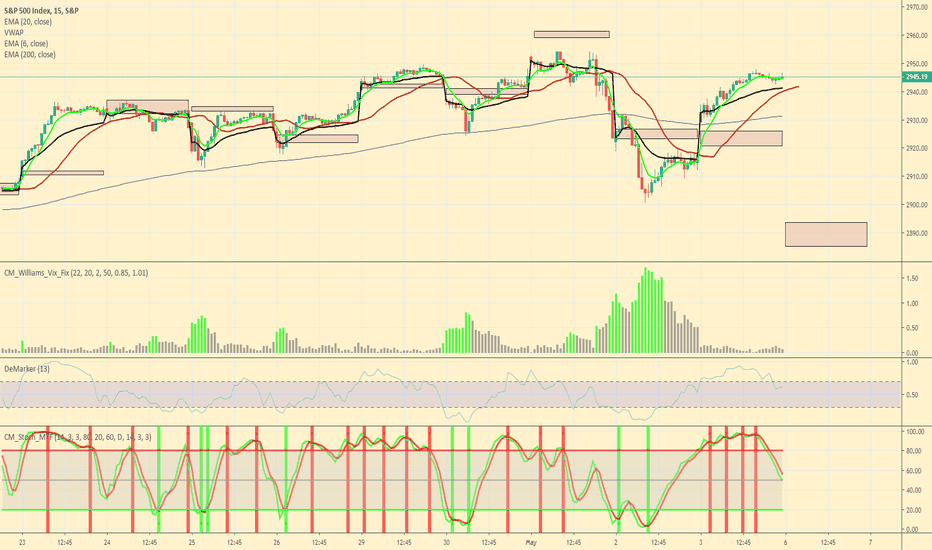Select the rectangle drawing above 2960 price
Viewport: 932px width, 550px height.
point(572,34)
